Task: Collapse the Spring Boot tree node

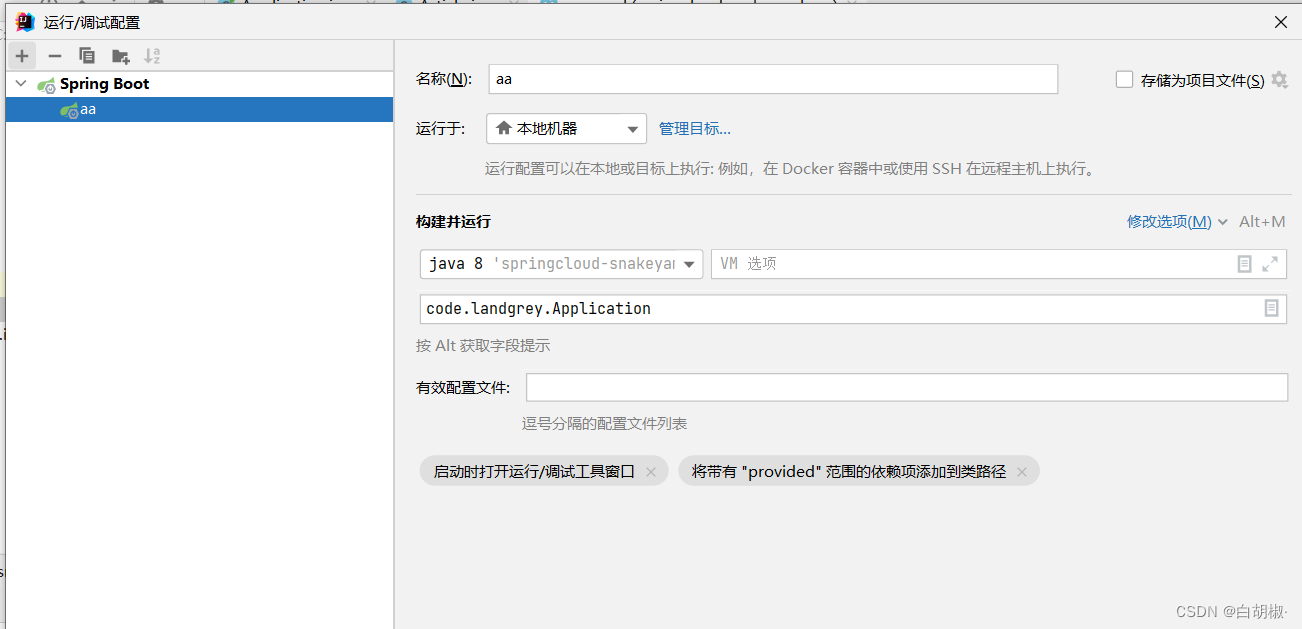Action: point(20,83)
